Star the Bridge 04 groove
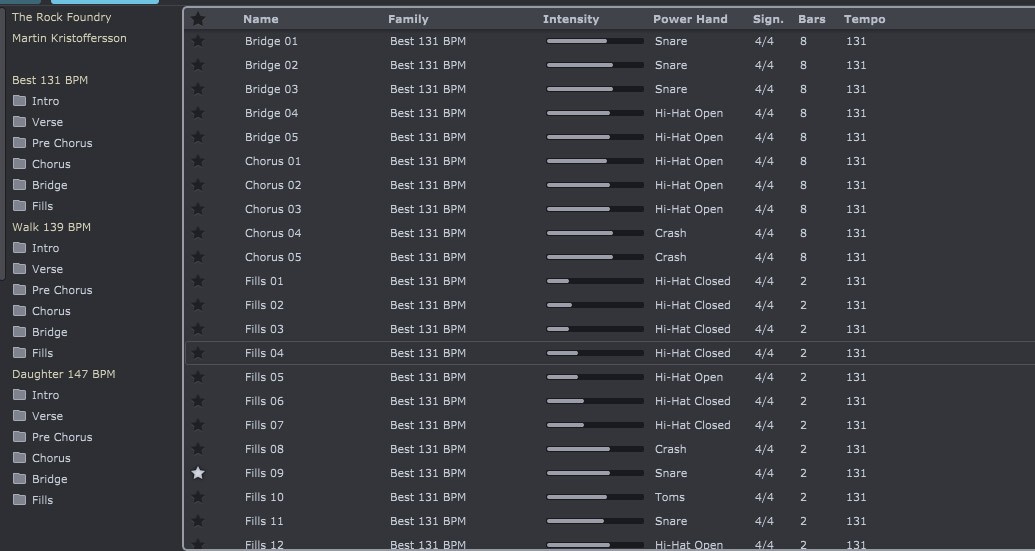The width and height of the screenshot is (1035, 551). (x=198, y=113)
